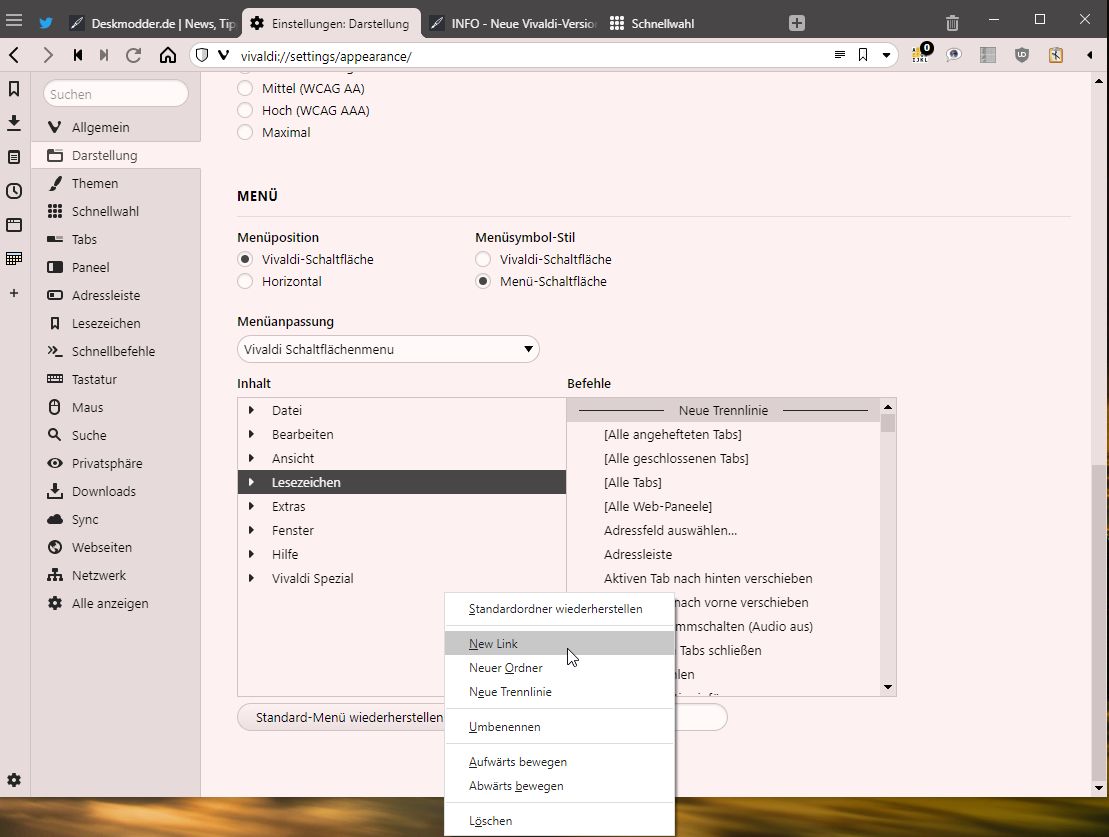Image resolution: width=1109 pixels, height=837 pixels.
Task: Choose New Link from the context menu
Action: (559, 644)
